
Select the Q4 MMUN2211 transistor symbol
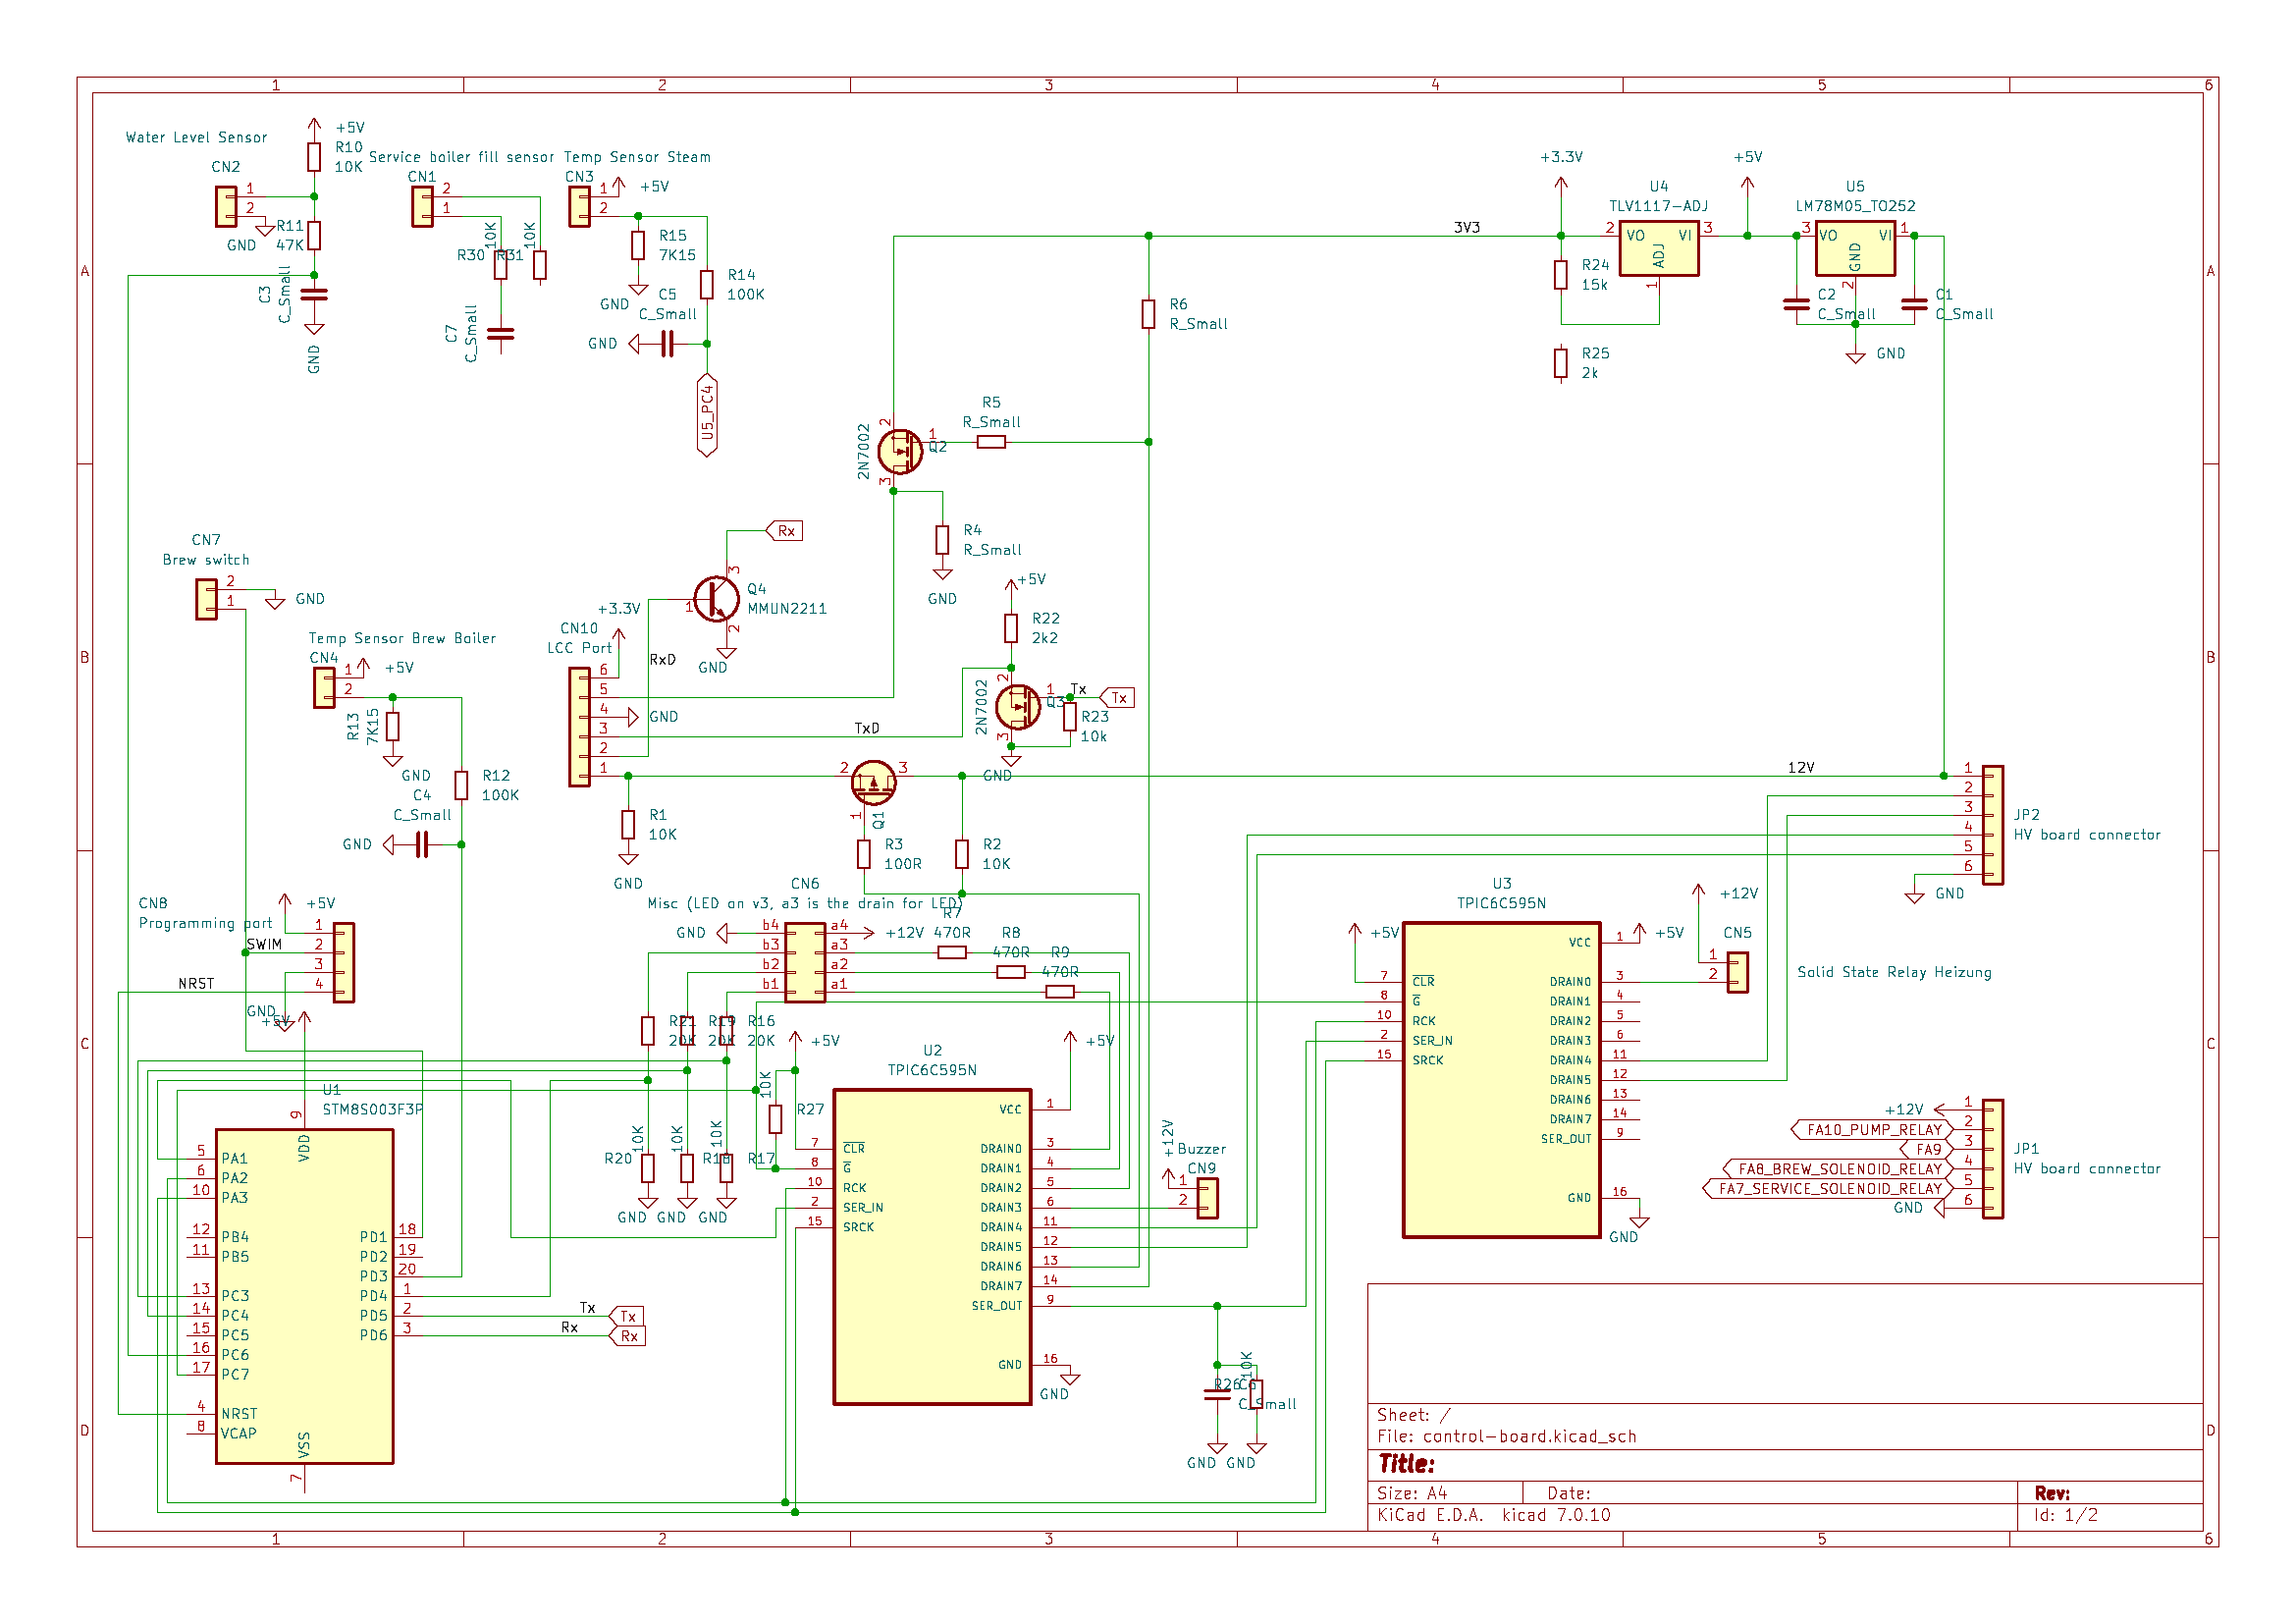coord(716,599)
